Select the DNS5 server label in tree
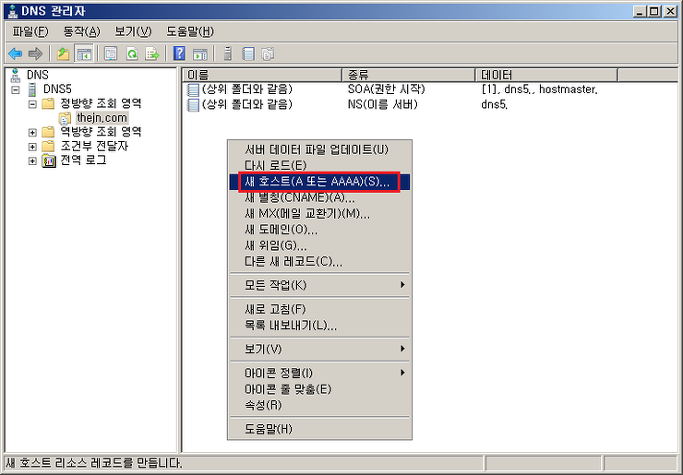Viewport: 683px width, 475px height. [x=57, y=90]
